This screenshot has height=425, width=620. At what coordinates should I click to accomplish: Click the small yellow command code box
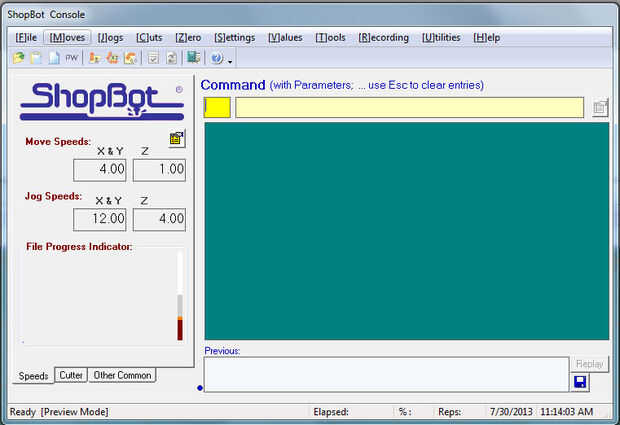(217, 108)
